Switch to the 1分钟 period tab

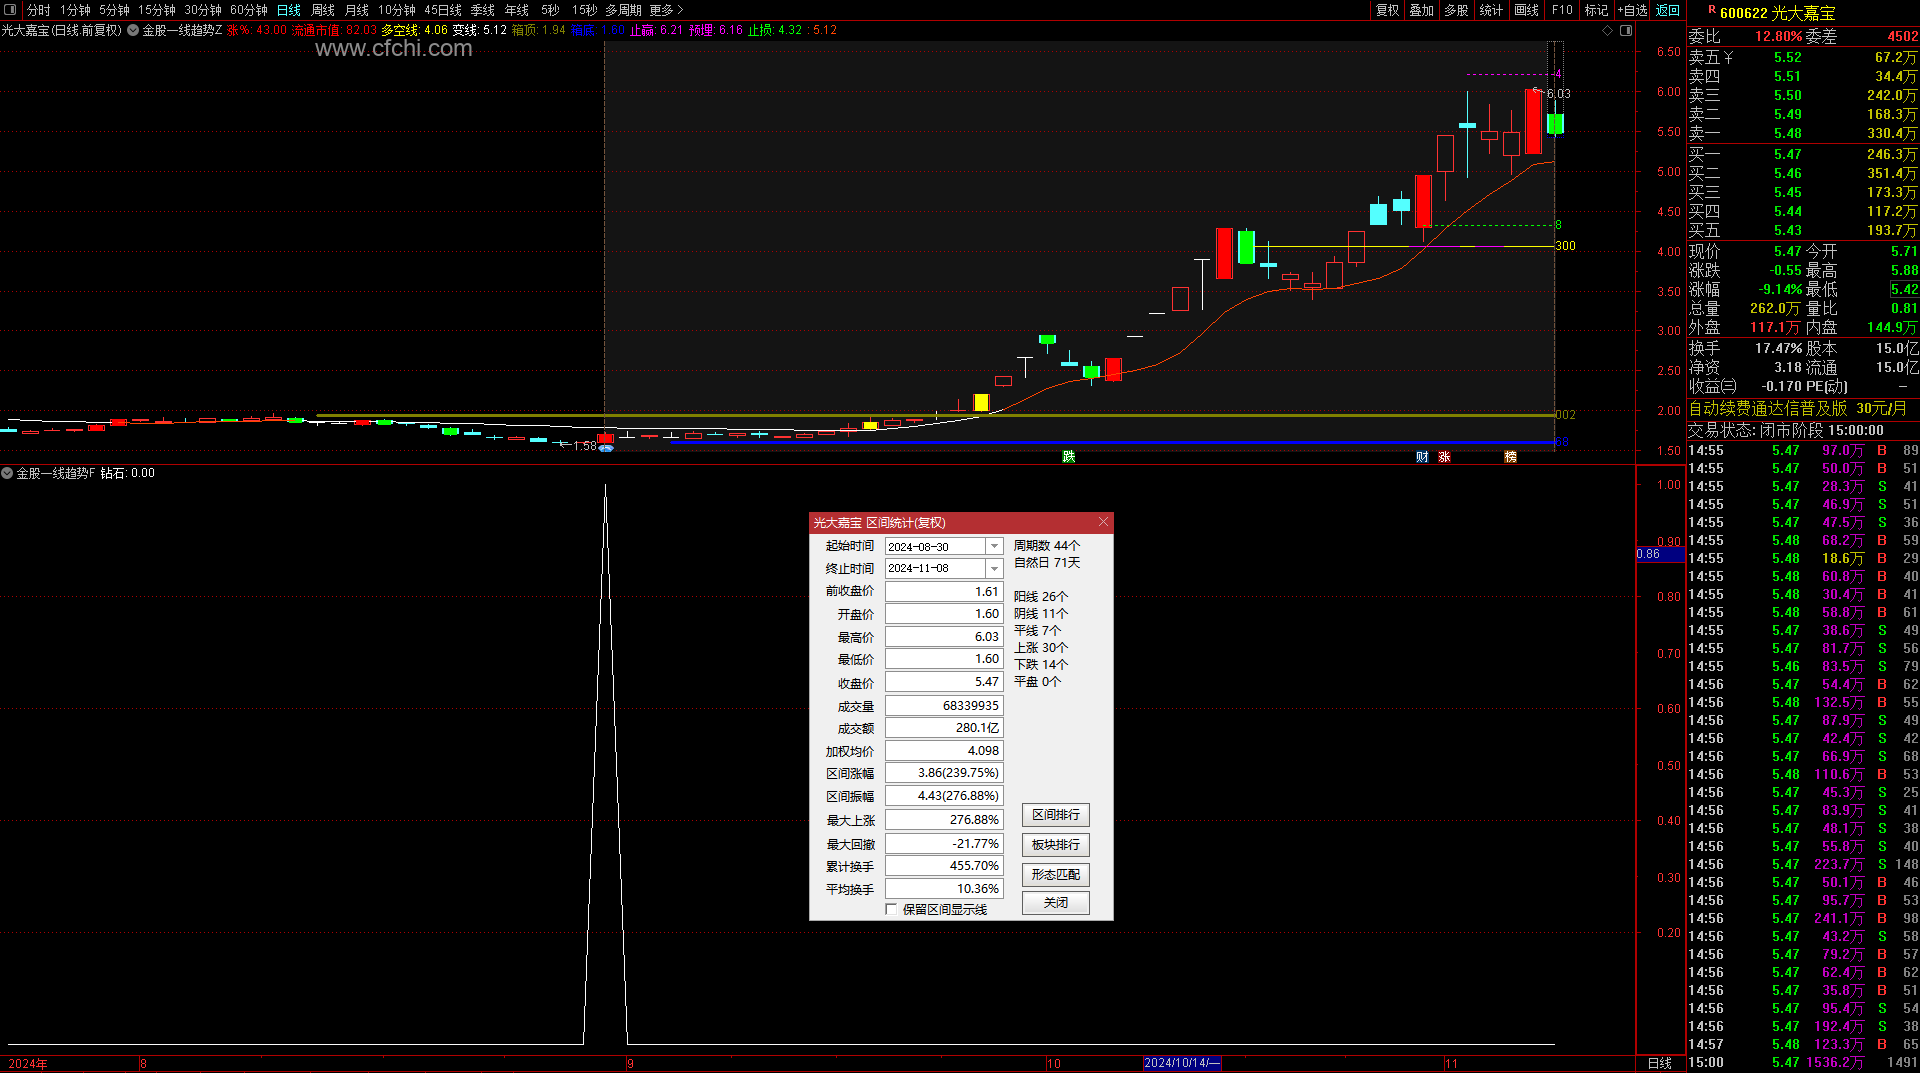75,10
